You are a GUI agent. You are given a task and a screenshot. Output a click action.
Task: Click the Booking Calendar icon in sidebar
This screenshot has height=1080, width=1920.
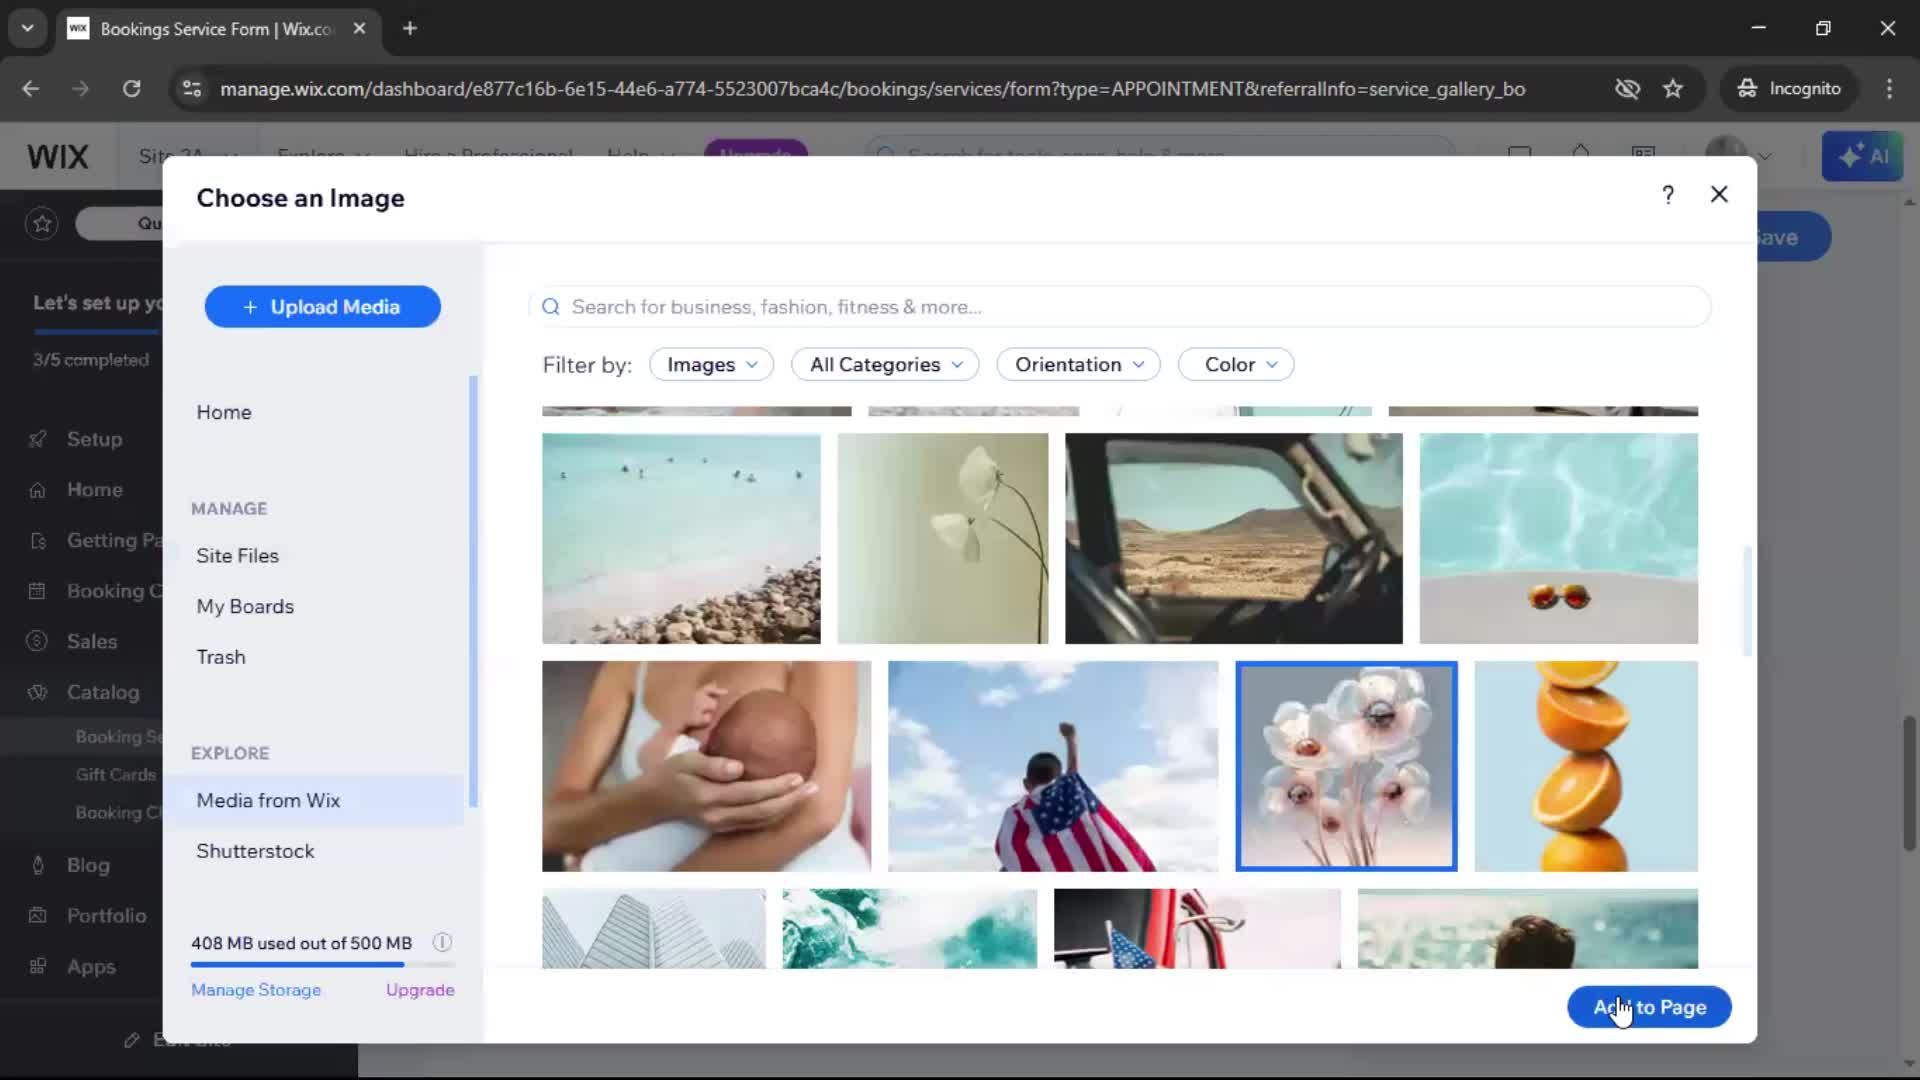[x=38, y=591]
